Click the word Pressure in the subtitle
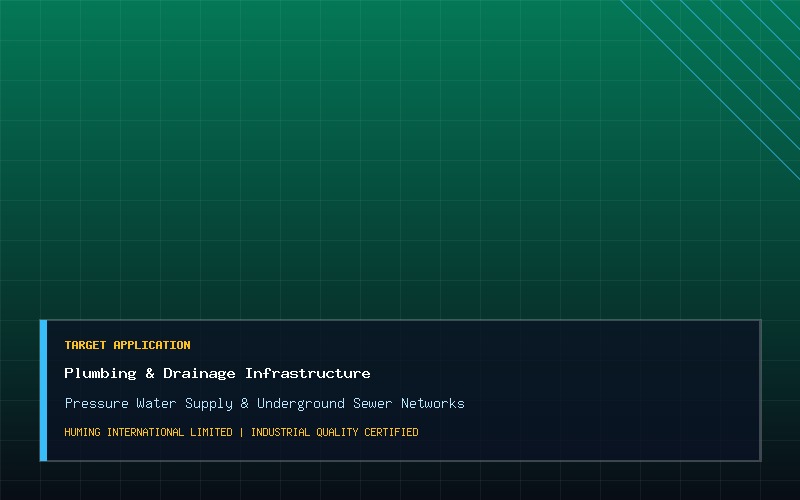800x500 pixels. (x=96, y=403)
